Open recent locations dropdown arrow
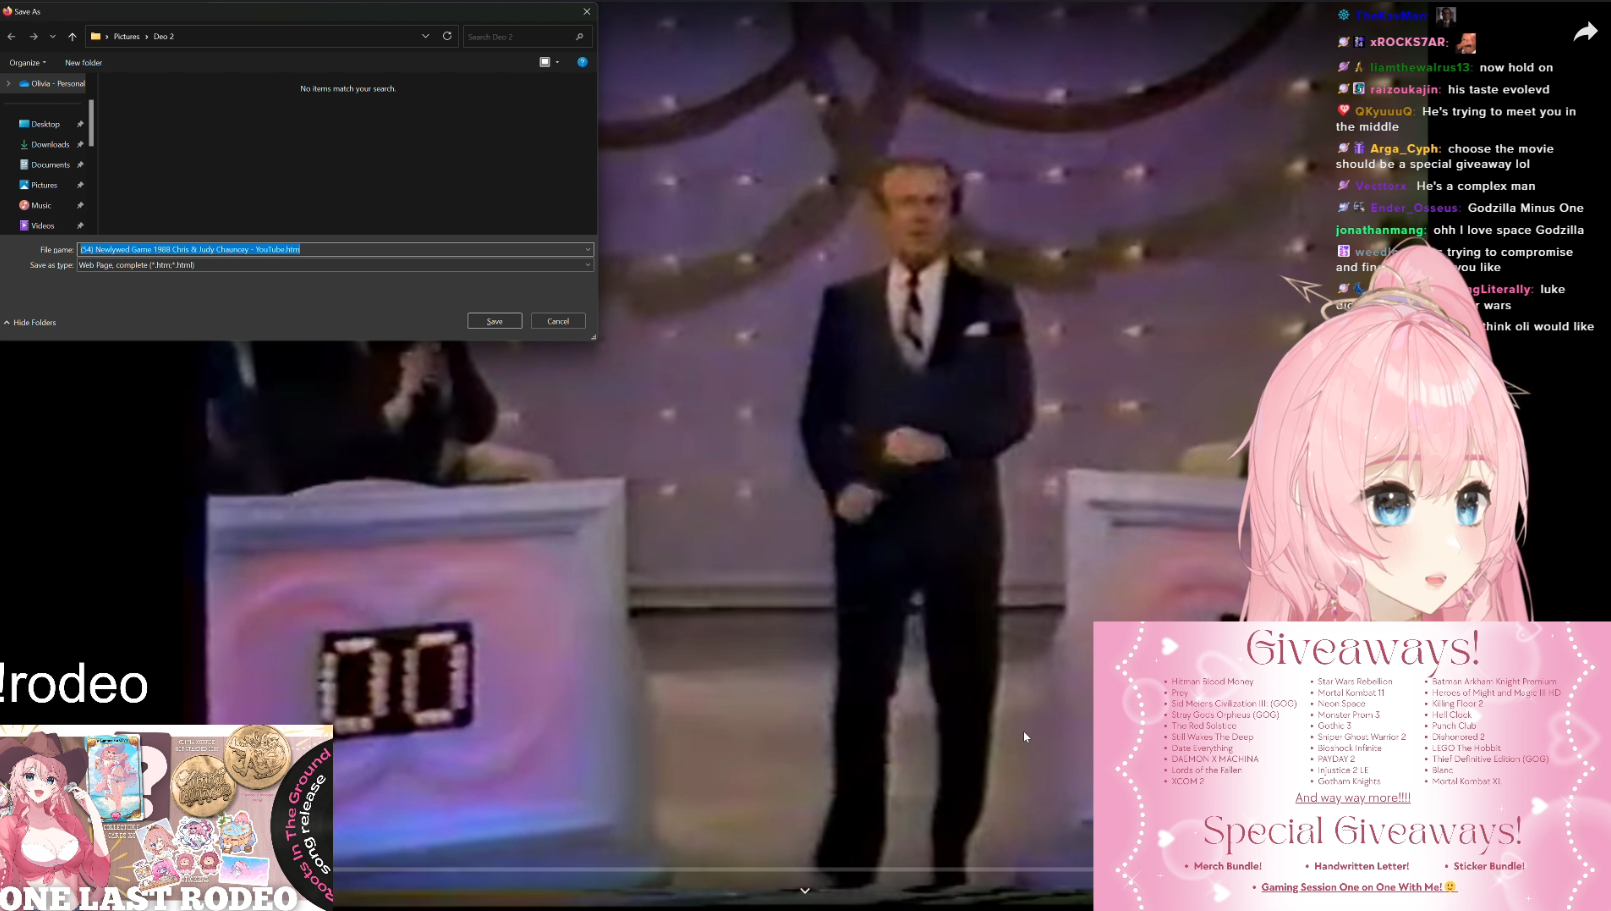 tap(53, 36)
